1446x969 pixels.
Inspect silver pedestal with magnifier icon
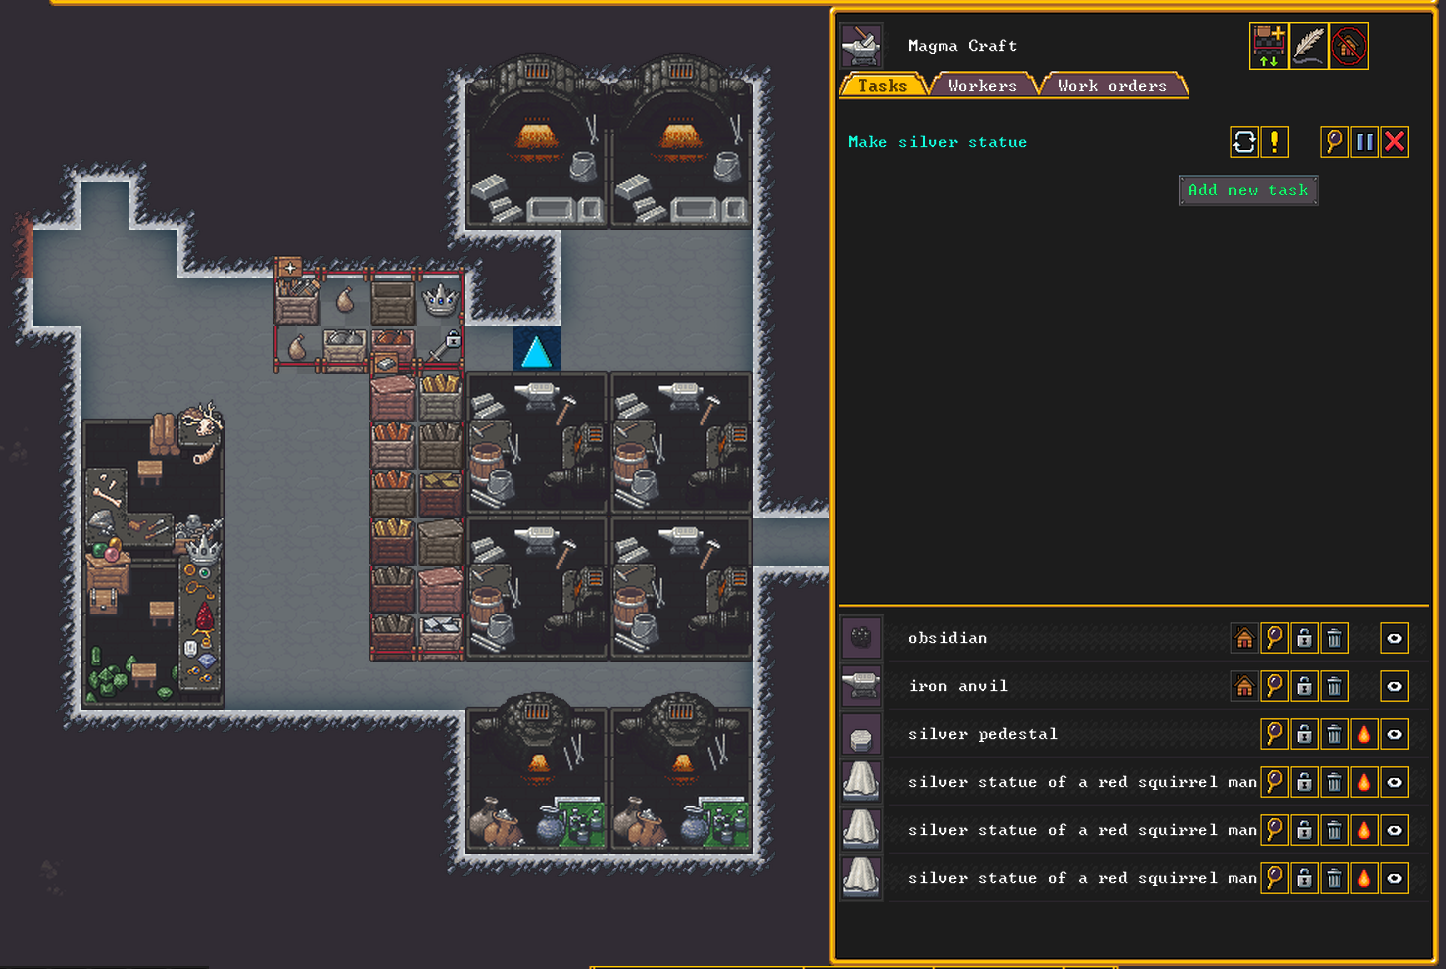pyautogui.click(x=1274, y=734)
